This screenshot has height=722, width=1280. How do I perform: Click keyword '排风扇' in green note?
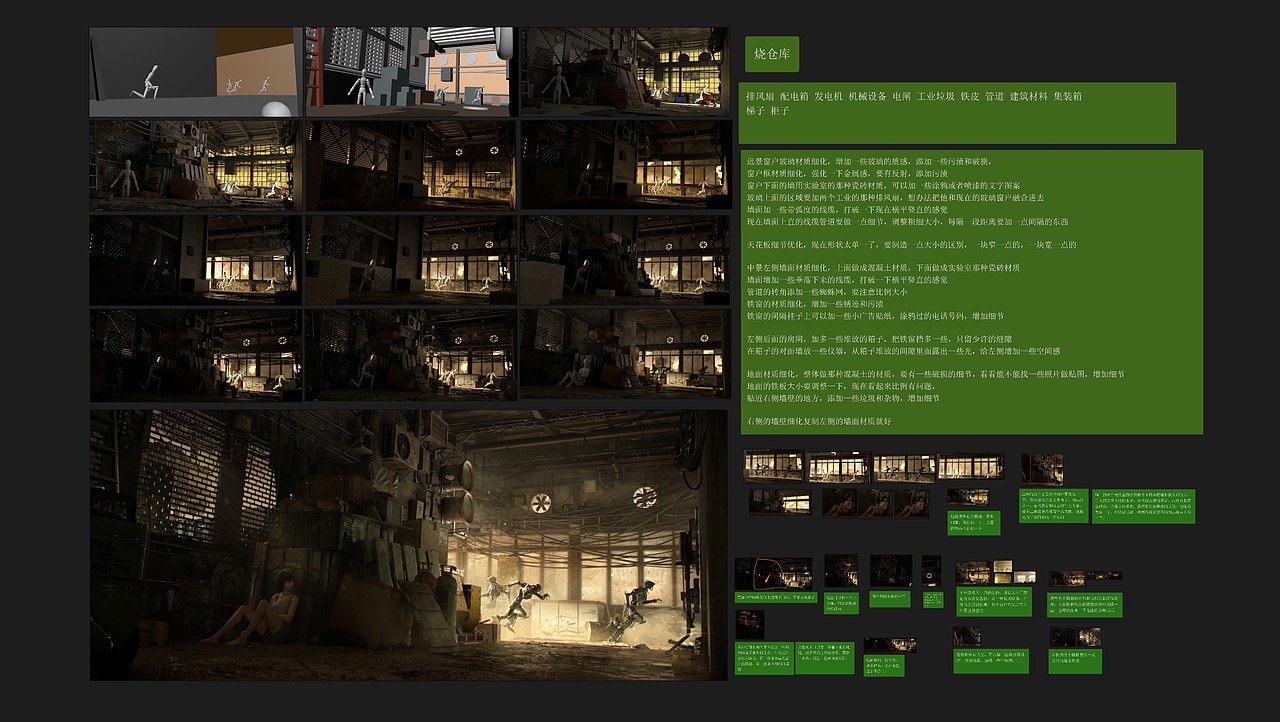click(x=761, y=97)
